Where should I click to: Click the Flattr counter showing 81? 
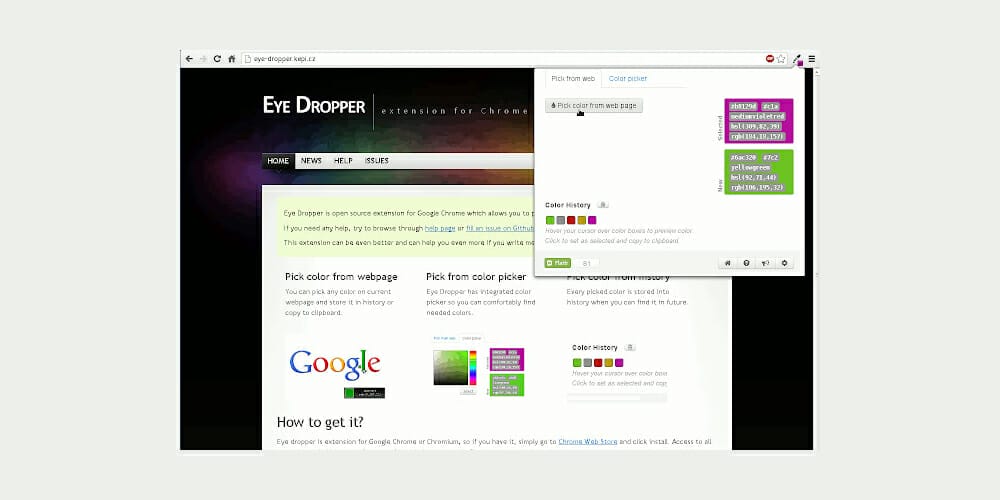pyautogui.click(x=587, y=263)
